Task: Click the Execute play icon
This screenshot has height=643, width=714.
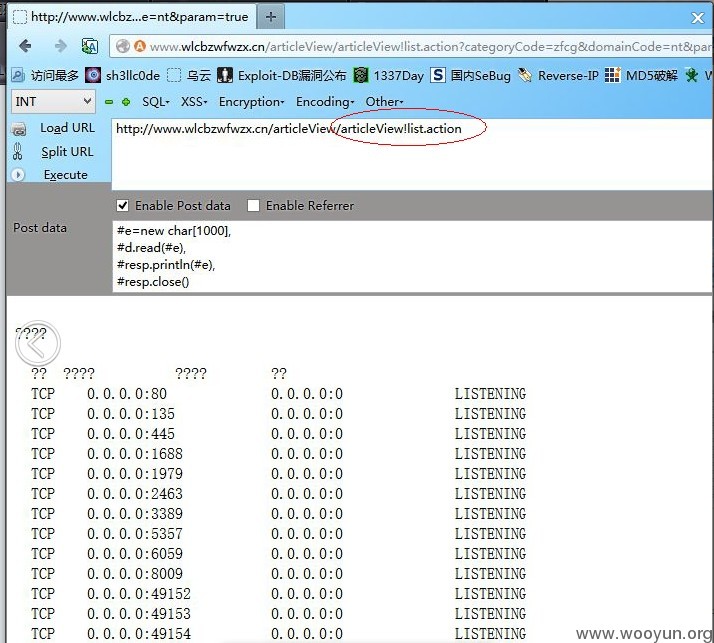Action: point(18,175)
